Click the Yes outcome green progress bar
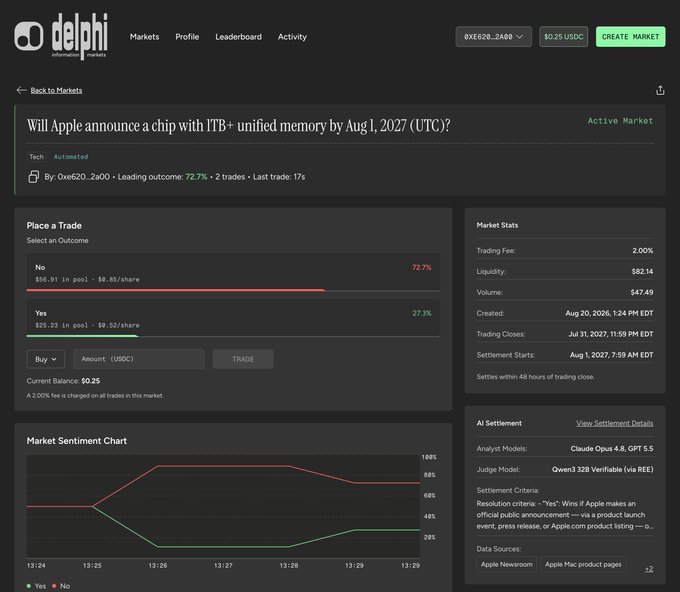 (x=82, y=336)
